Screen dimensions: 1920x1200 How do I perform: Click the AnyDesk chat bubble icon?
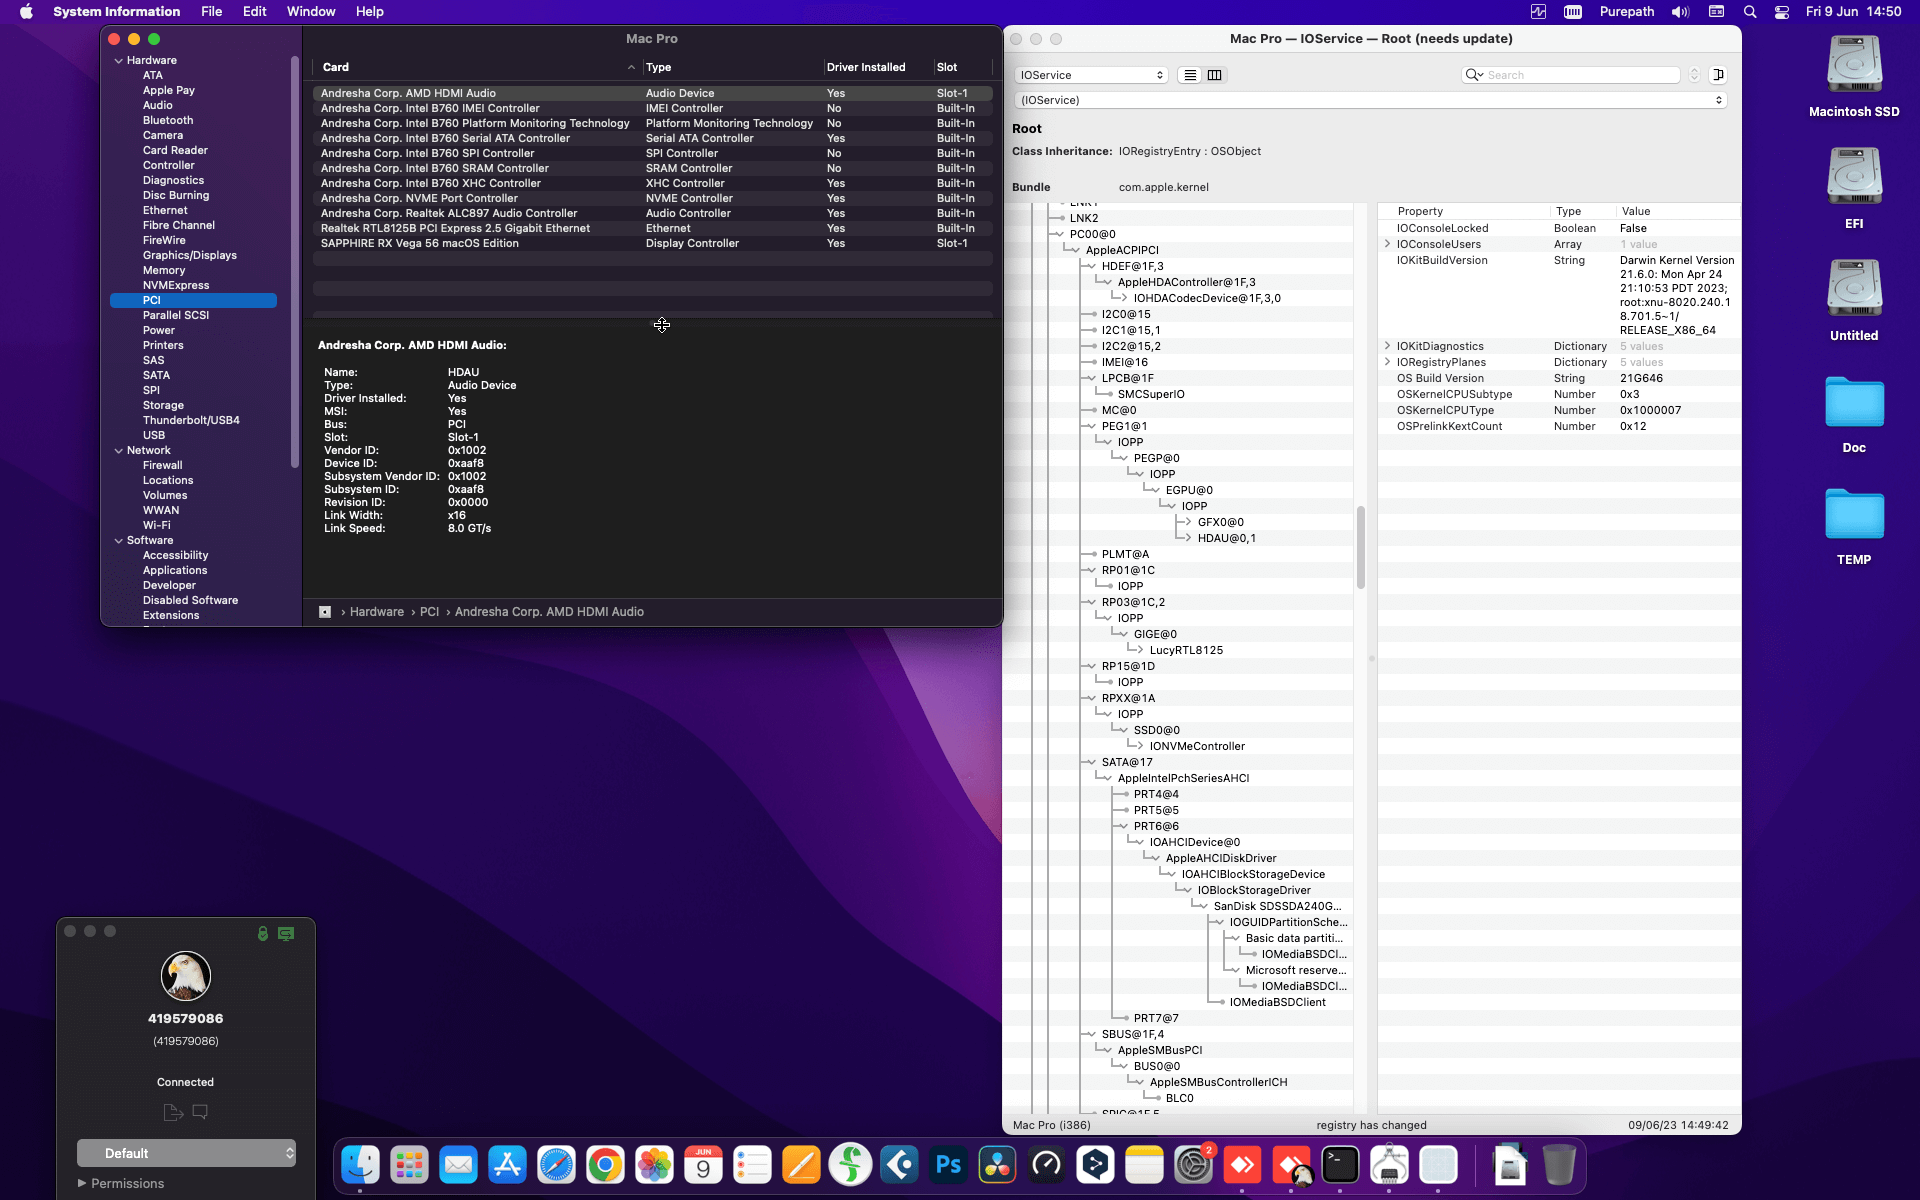(200, 1111)
